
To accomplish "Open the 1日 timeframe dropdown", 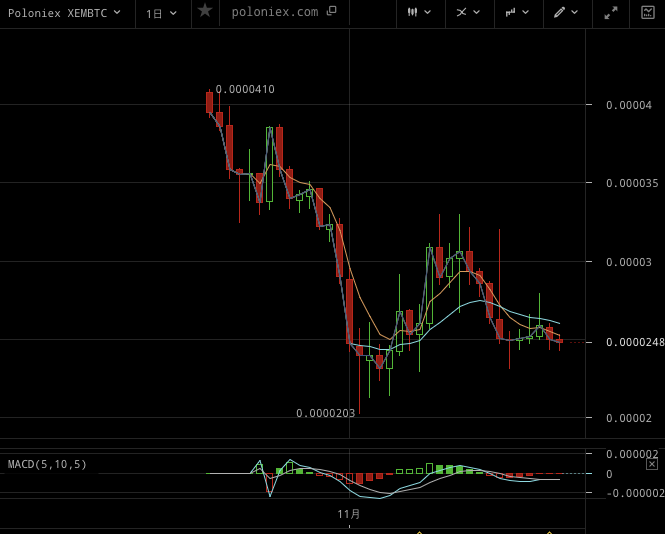I will pos(161,14).
